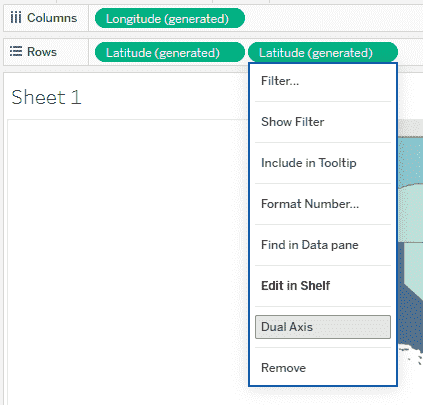Open Format Number... from the menu
The width and height of the screenshot is (423, 405).
[x=323, y=204]
